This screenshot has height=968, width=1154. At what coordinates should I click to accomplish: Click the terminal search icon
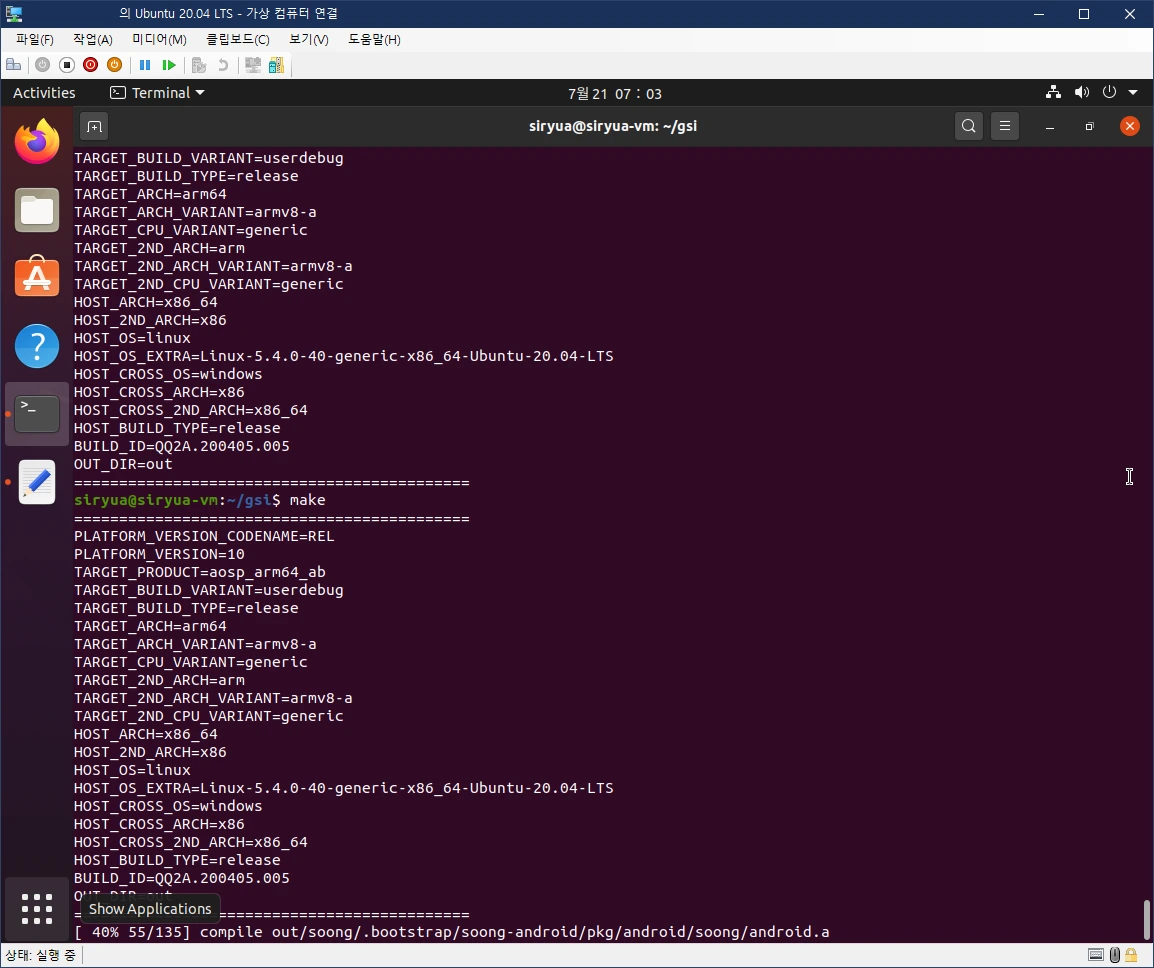(969, 126)
